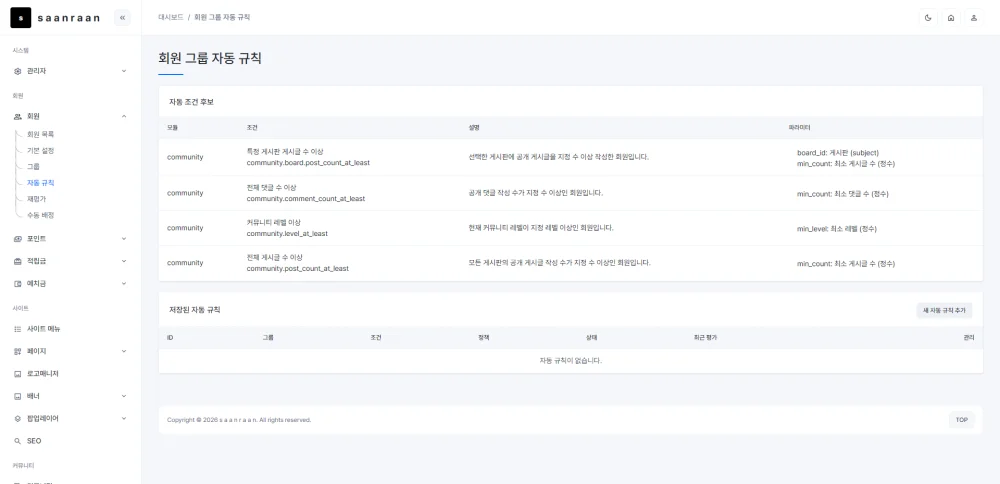The height and width of the screenshot is (484, 1000).
Task: Expand the 적립금 menu chevron
Action: click(x=124, y=261)
